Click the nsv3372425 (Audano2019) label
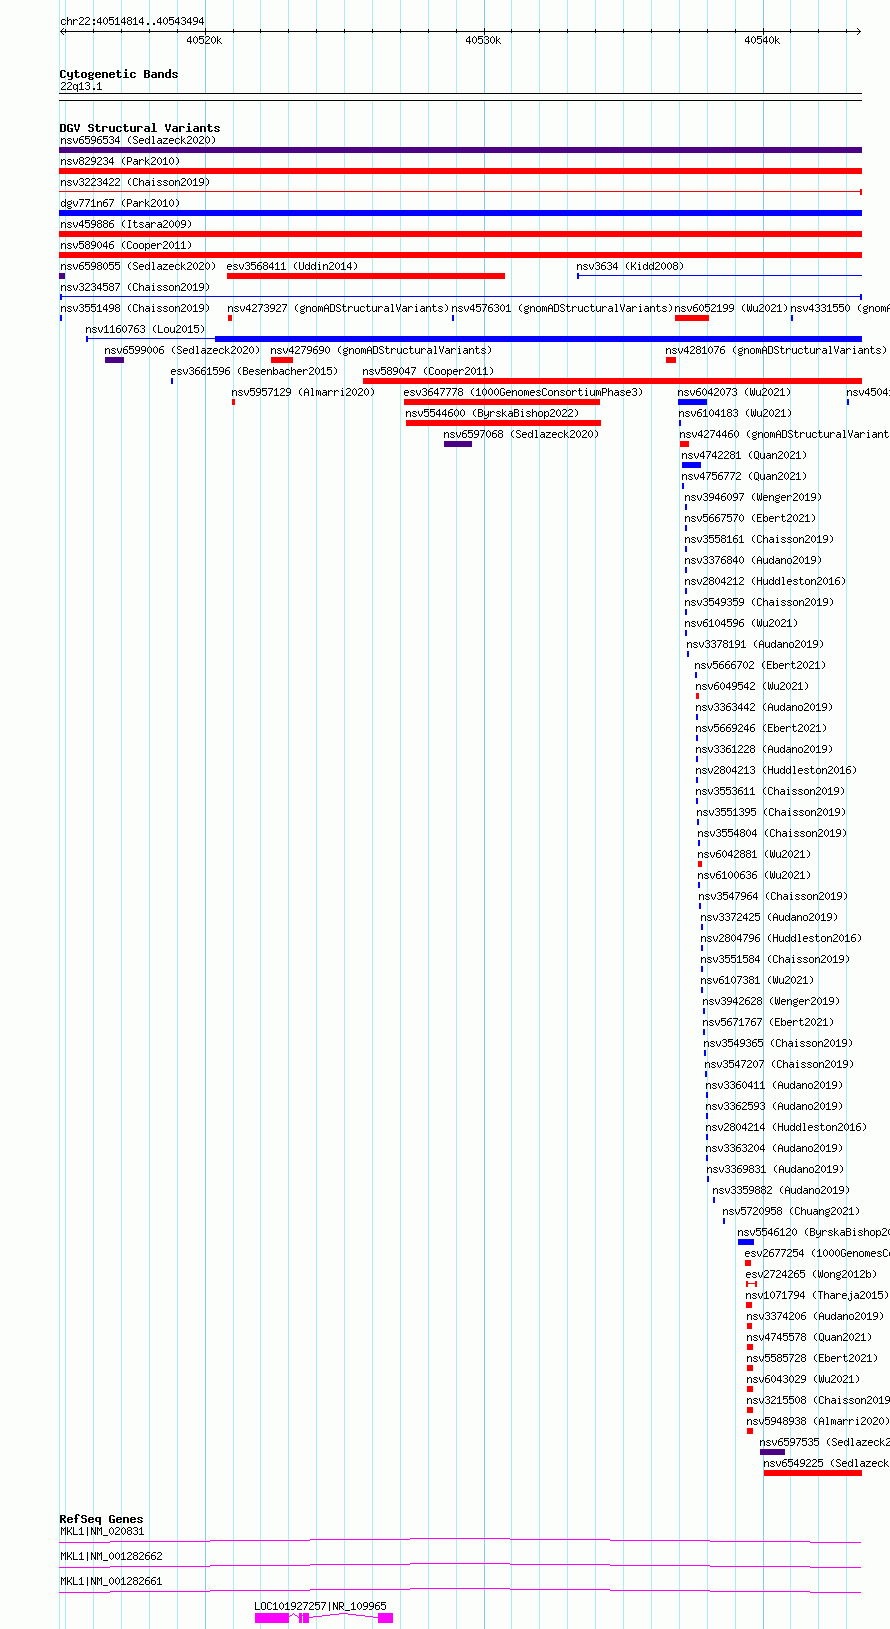 [x=769, y=917]
